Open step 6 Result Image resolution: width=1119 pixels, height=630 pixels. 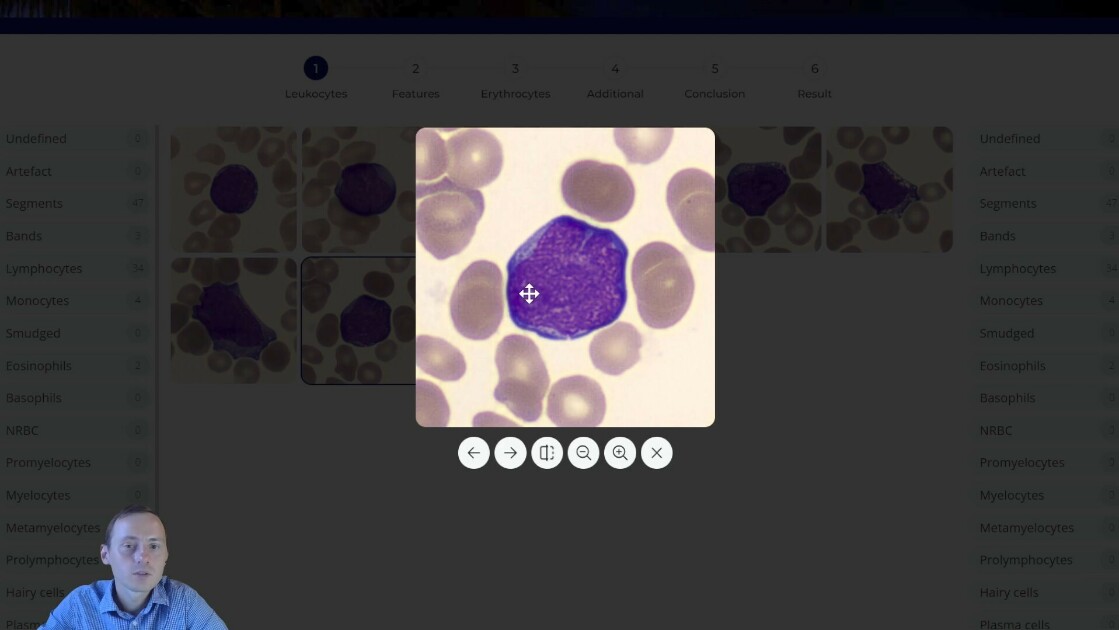814,70
